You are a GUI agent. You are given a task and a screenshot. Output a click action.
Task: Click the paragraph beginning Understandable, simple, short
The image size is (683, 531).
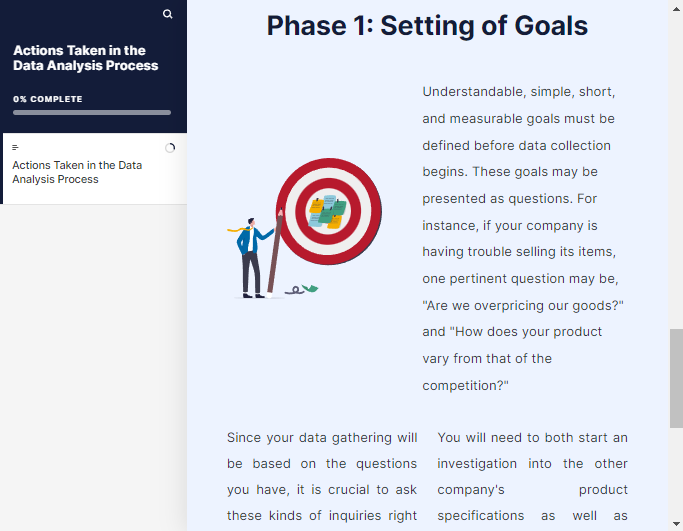click(523, 238)
